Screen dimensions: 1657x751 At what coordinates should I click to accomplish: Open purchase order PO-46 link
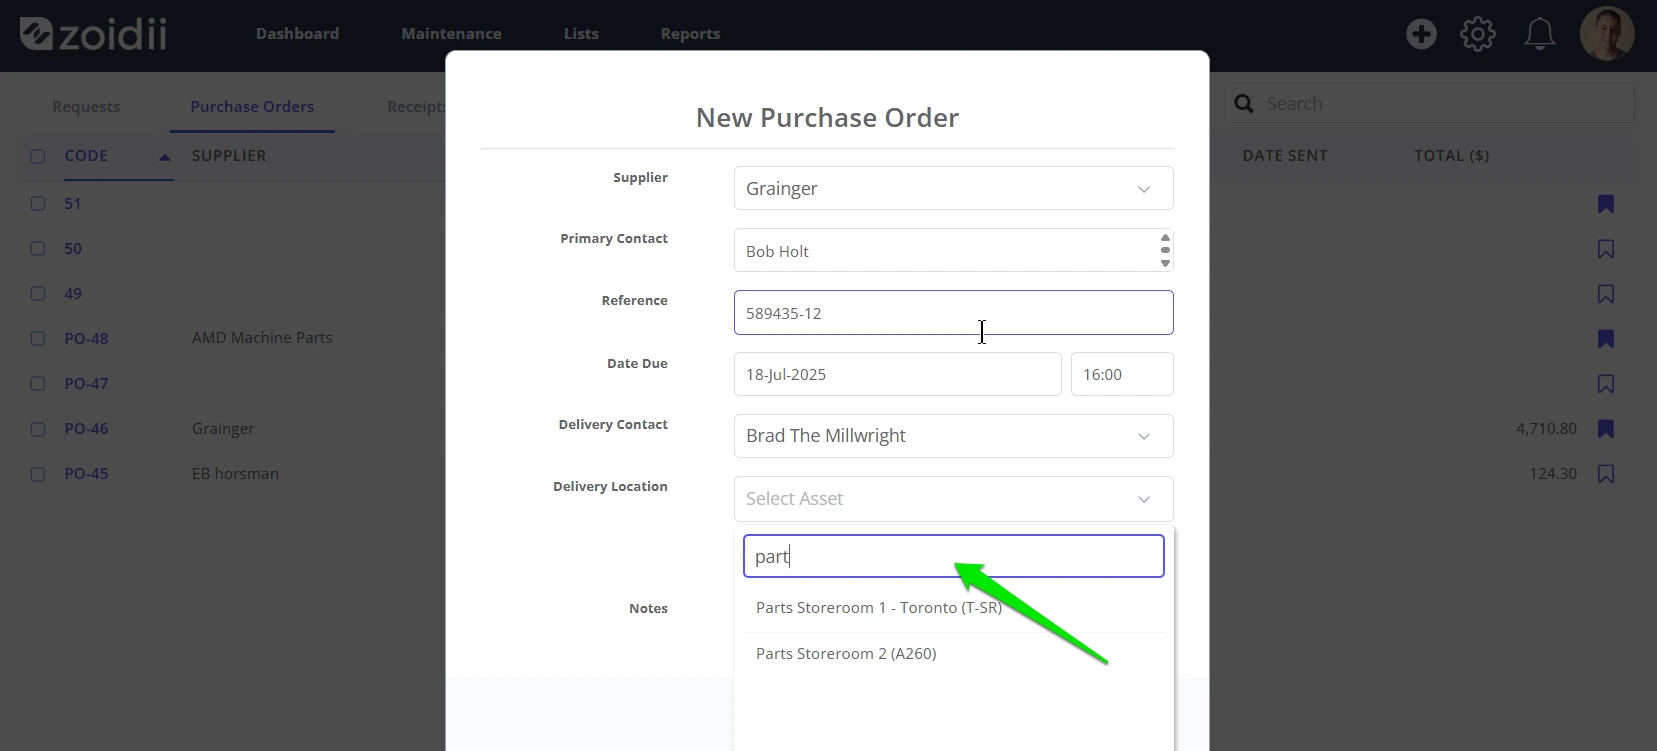coord(86,428)
